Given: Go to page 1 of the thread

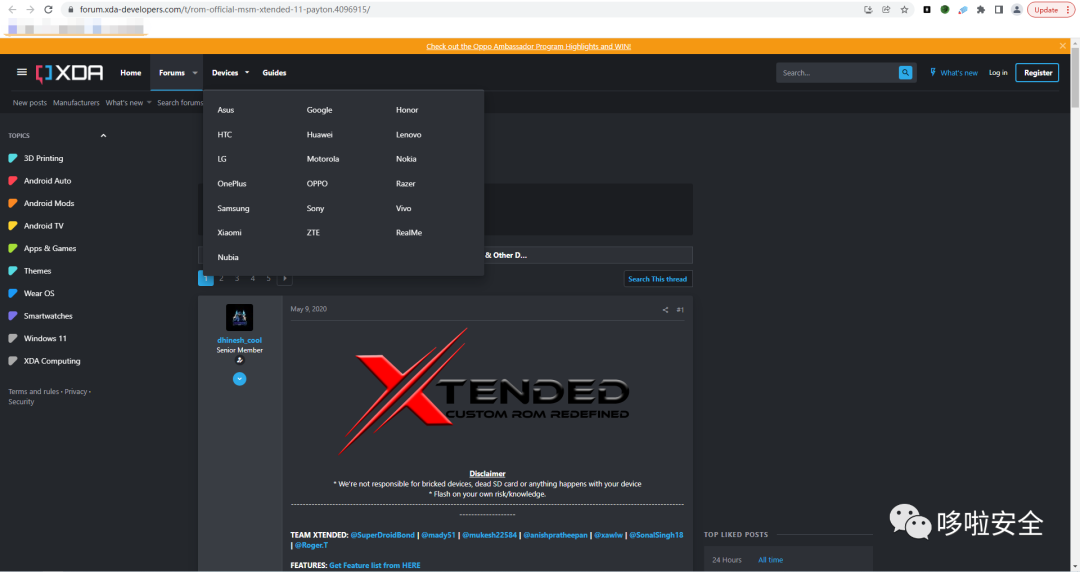Looking at the screenshot, I should pos(205,278).
